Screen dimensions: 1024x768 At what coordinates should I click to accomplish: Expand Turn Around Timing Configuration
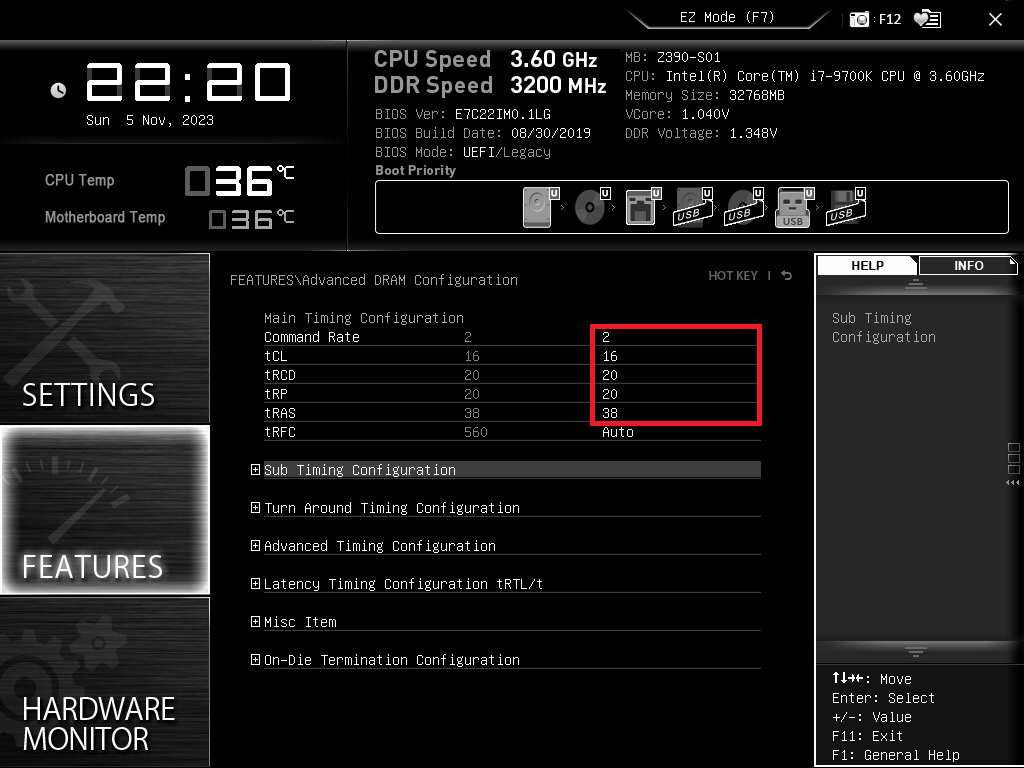tap(391, 508)
